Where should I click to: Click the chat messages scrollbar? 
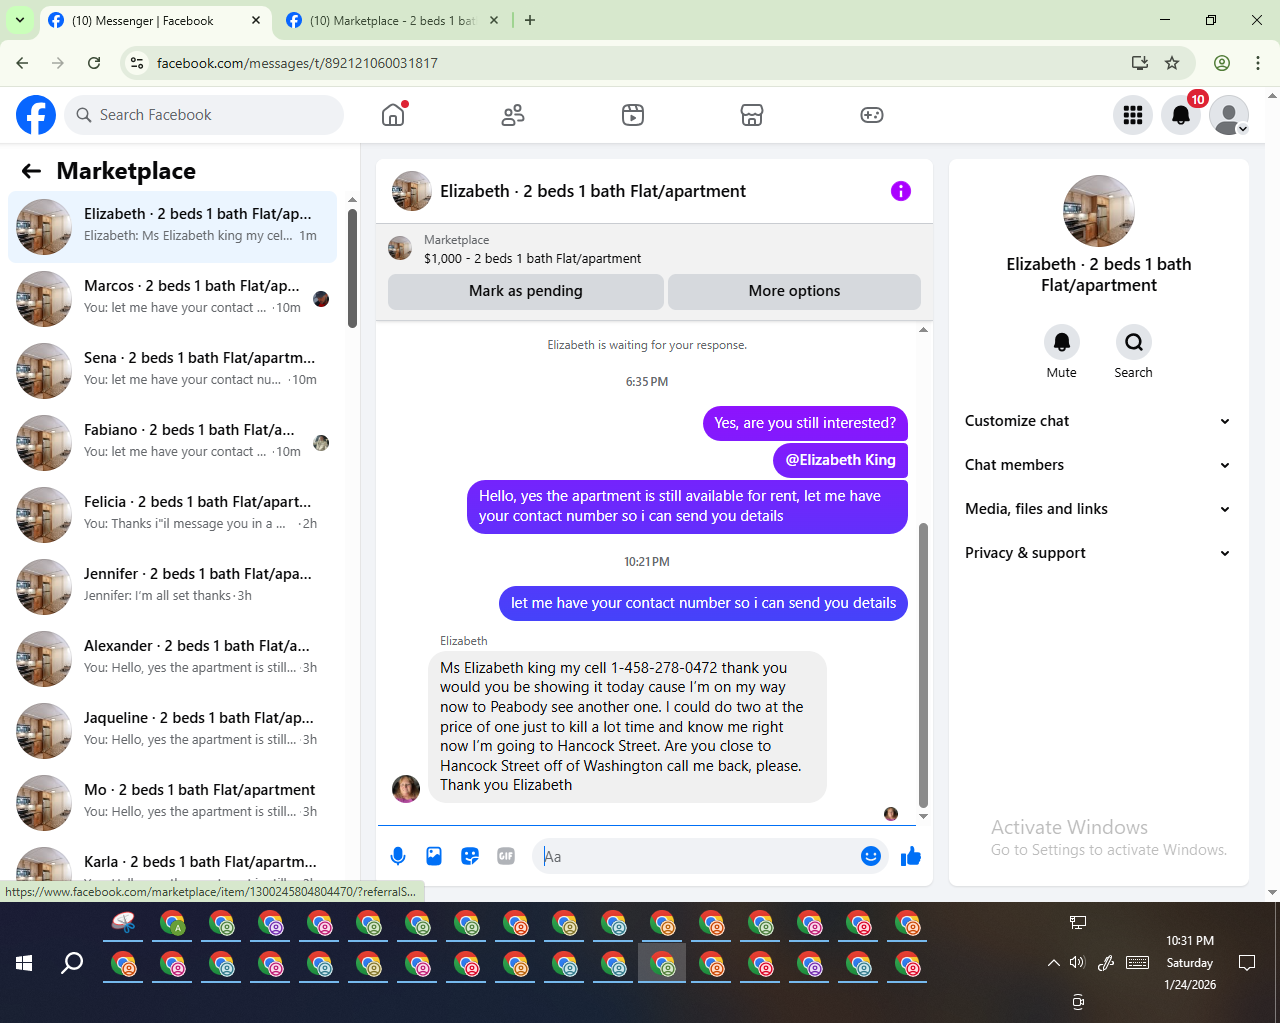pos(923,663)
